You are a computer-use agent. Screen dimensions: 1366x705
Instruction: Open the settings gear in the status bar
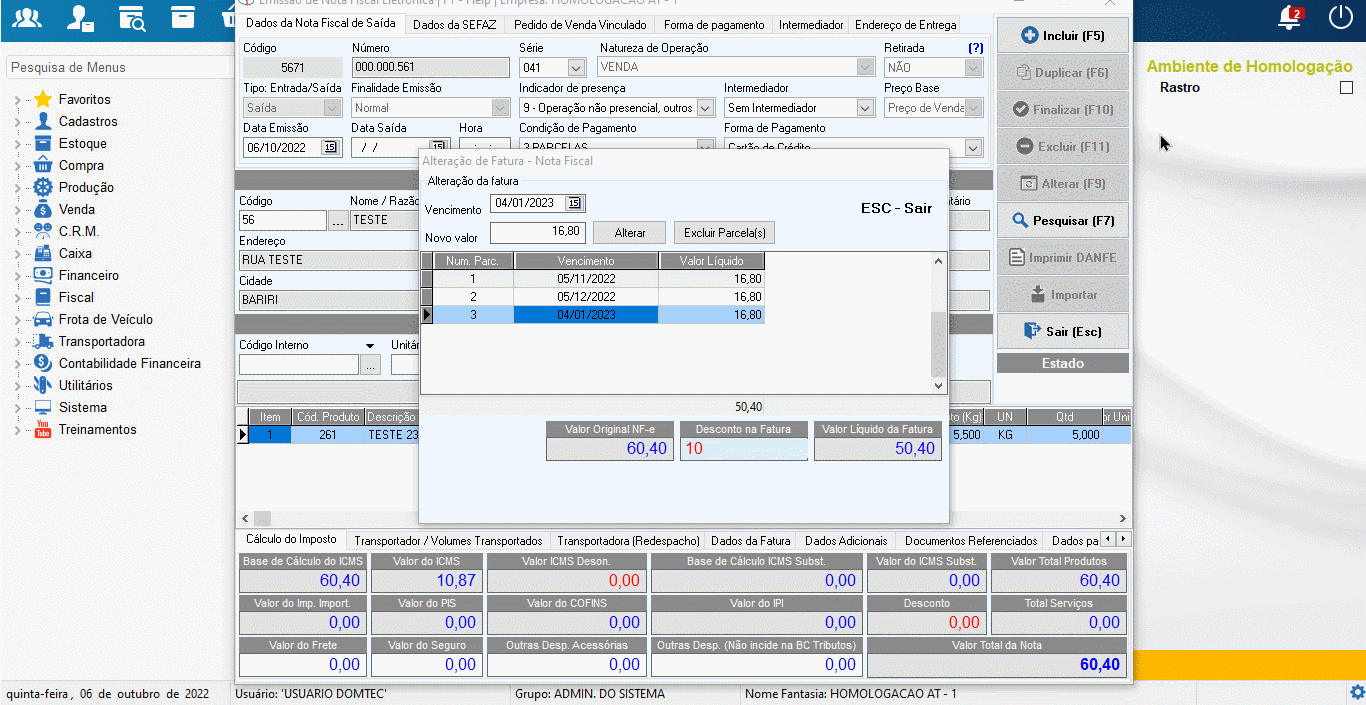tap(1357, 692)
